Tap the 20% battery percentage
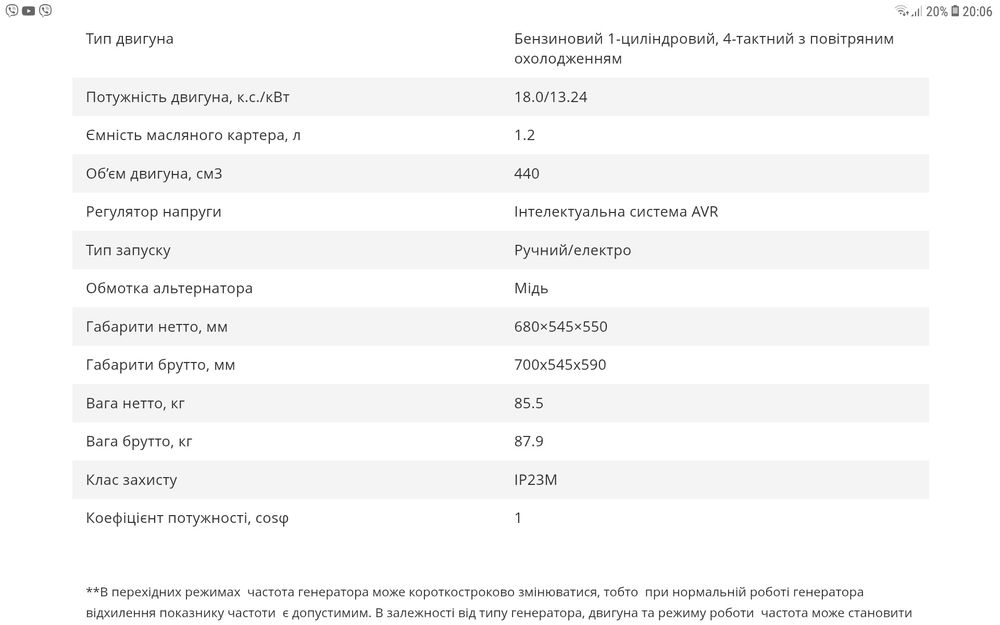 (x=936, y=11)
